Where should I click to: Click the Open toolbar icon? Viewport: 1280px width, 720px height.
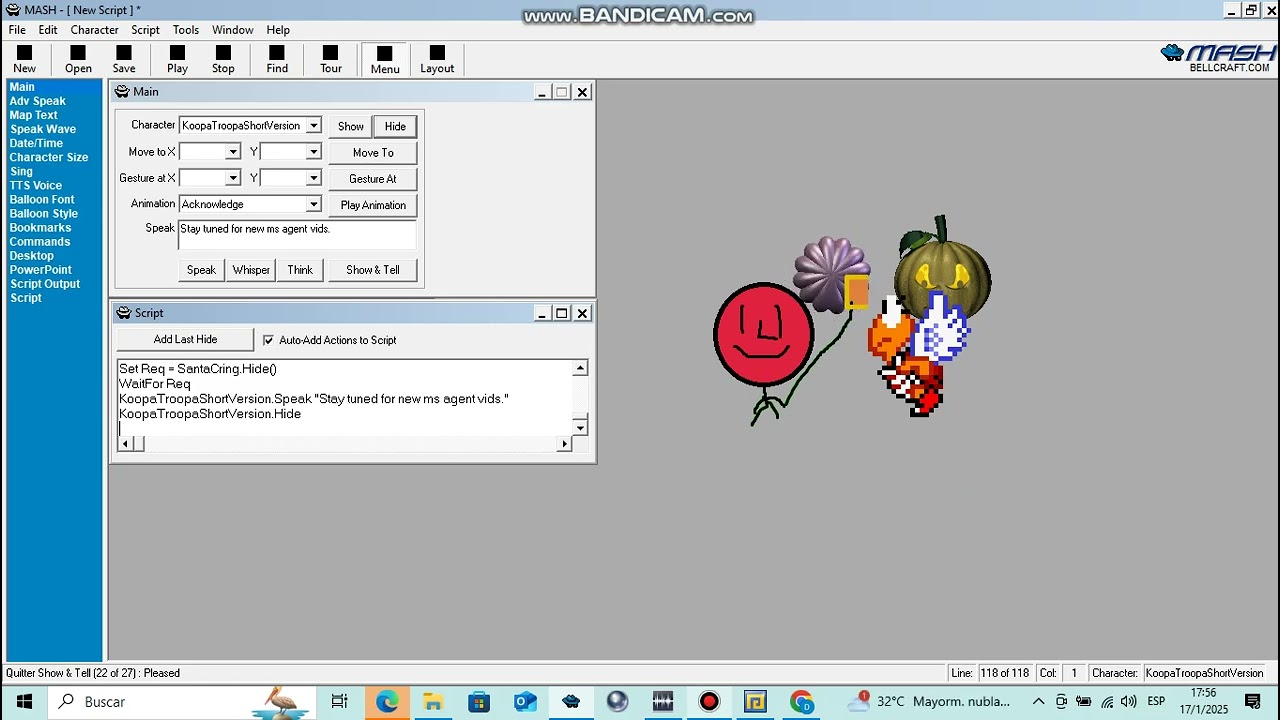(x=78, y=59)
